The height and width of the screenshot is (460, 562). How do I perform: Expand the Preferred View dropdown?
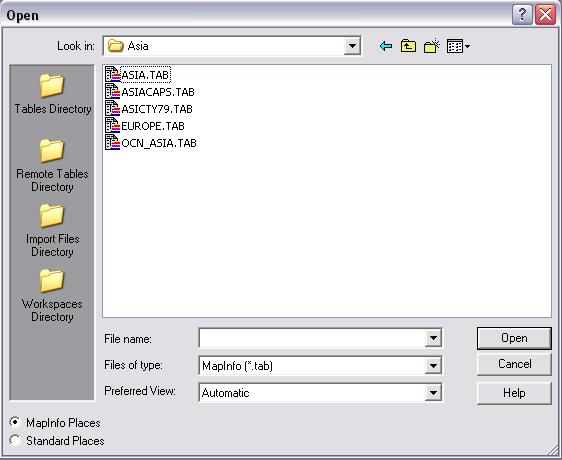(433, 393)
